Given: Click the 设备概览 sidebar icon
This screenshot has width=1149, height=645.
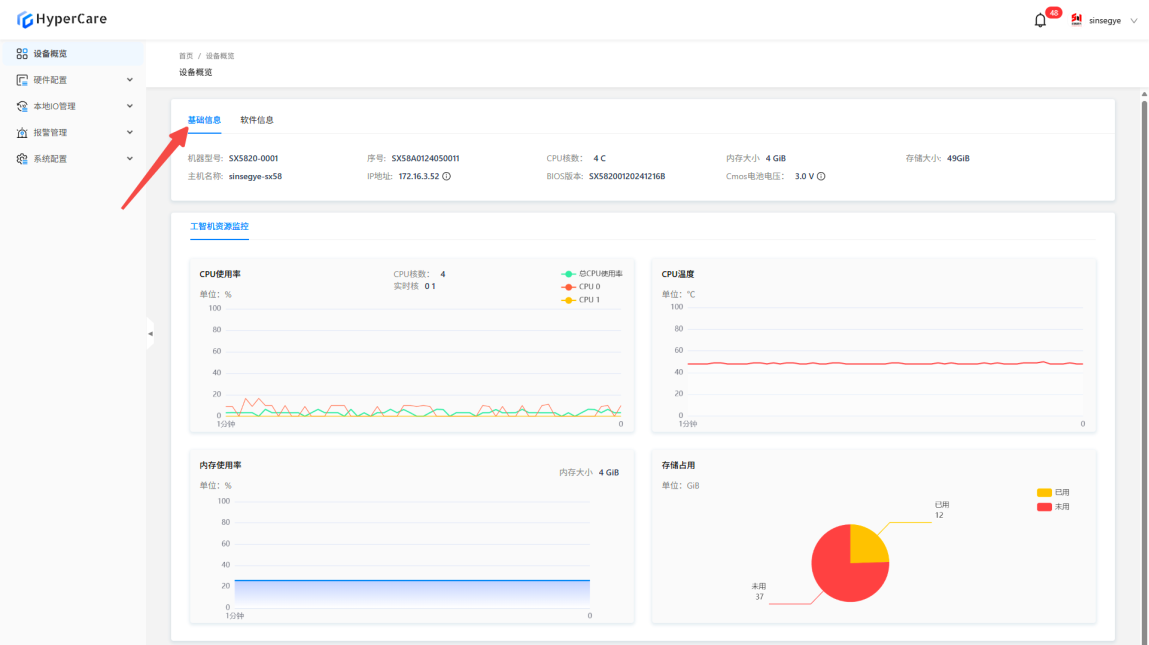Looking at the screenshot, I should point(22,54).
